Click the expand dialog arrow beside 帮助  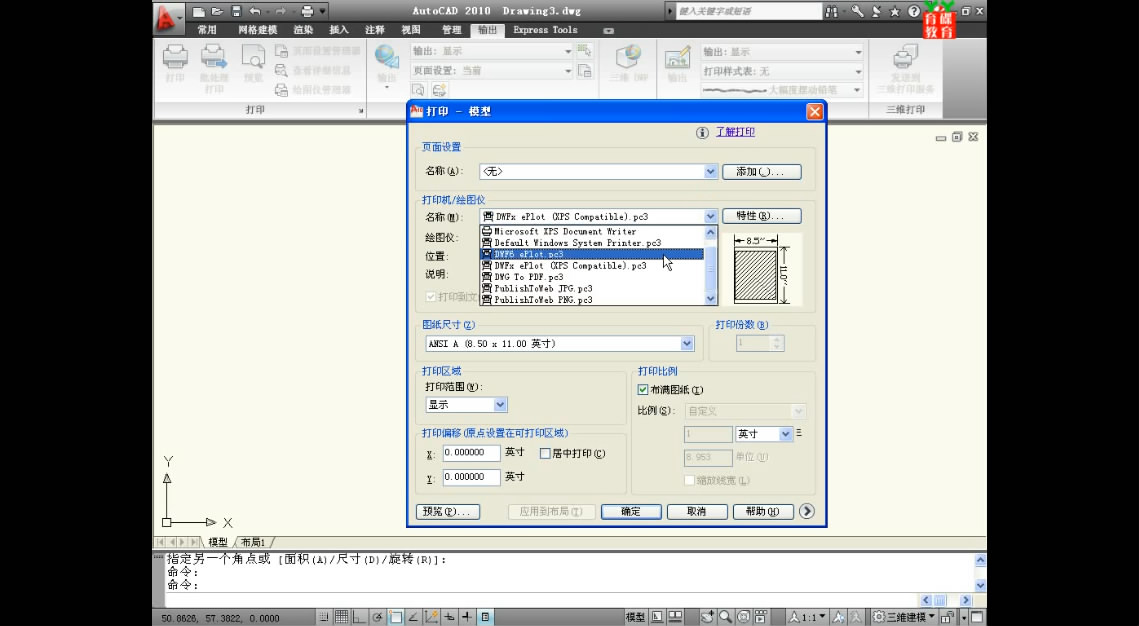(806, 511)
